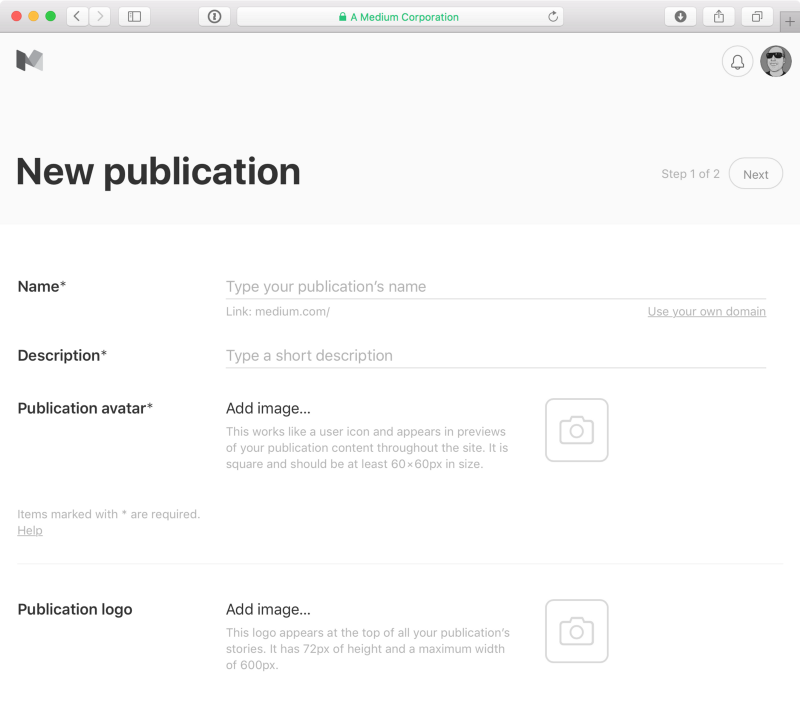
Task: Follow the Use your own domain link
Action: point(706,312)
